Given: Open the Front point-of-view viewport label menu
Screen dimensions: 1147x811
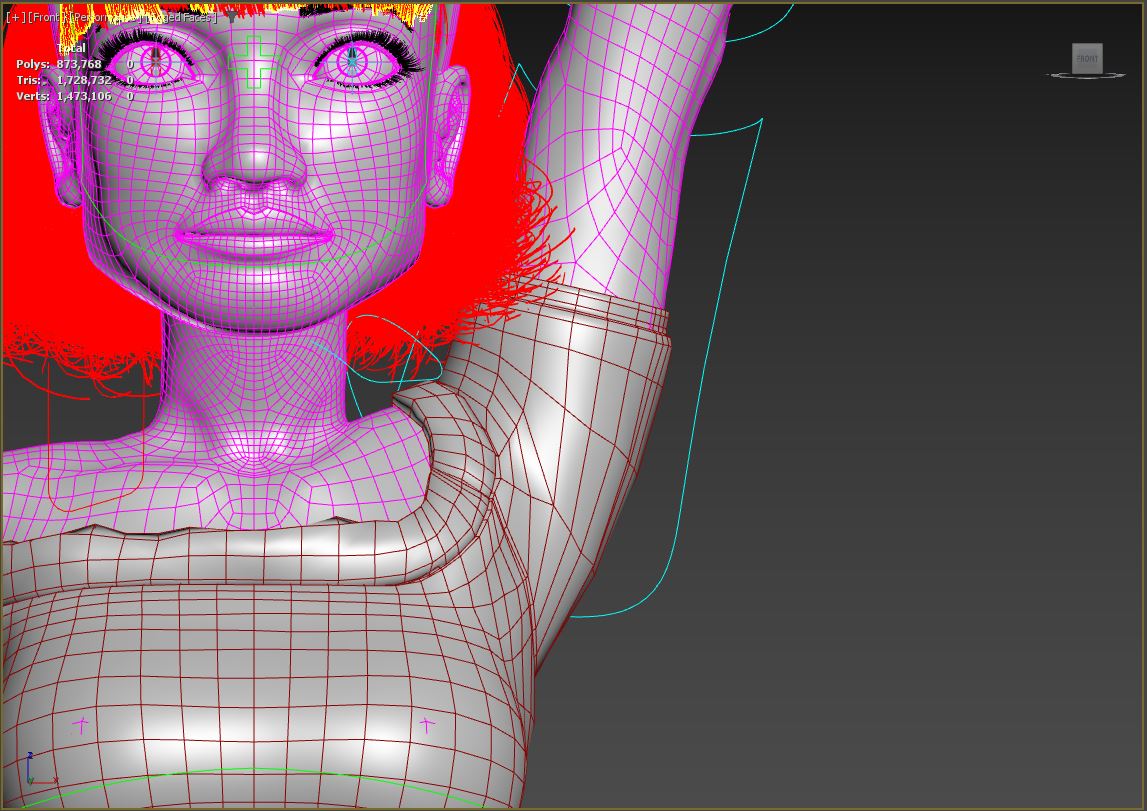Looking at the screenshot, I should tap(47, 16).
